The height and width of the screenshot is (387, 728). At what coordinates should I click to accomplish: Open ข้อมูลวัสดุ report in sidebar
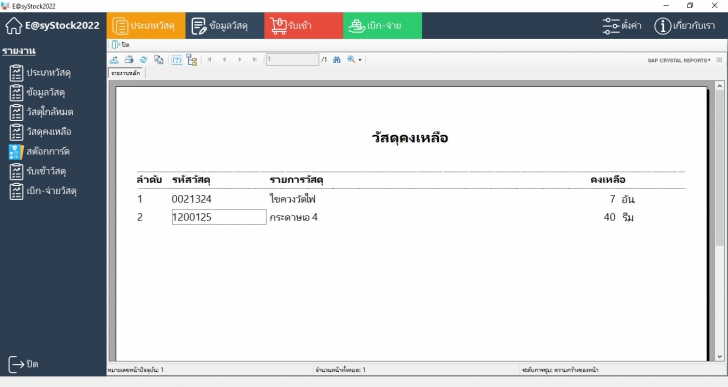click(x=38, y=92)
